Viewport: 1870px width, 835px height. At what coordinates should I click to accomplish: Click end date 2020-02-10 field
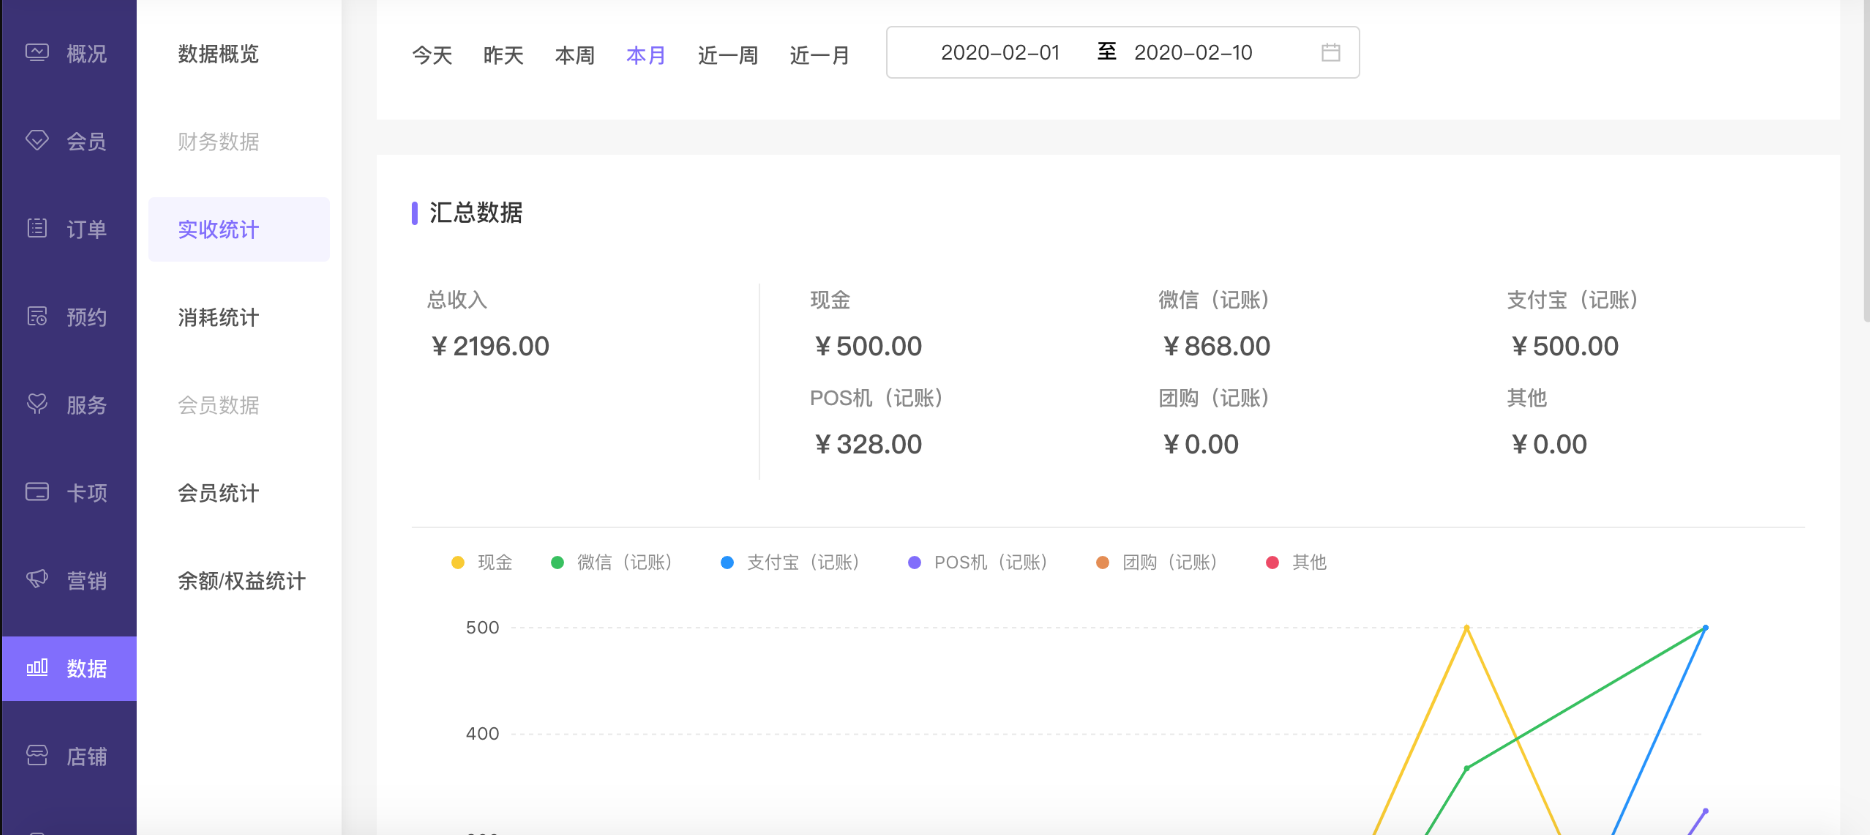coord(1193,52)
